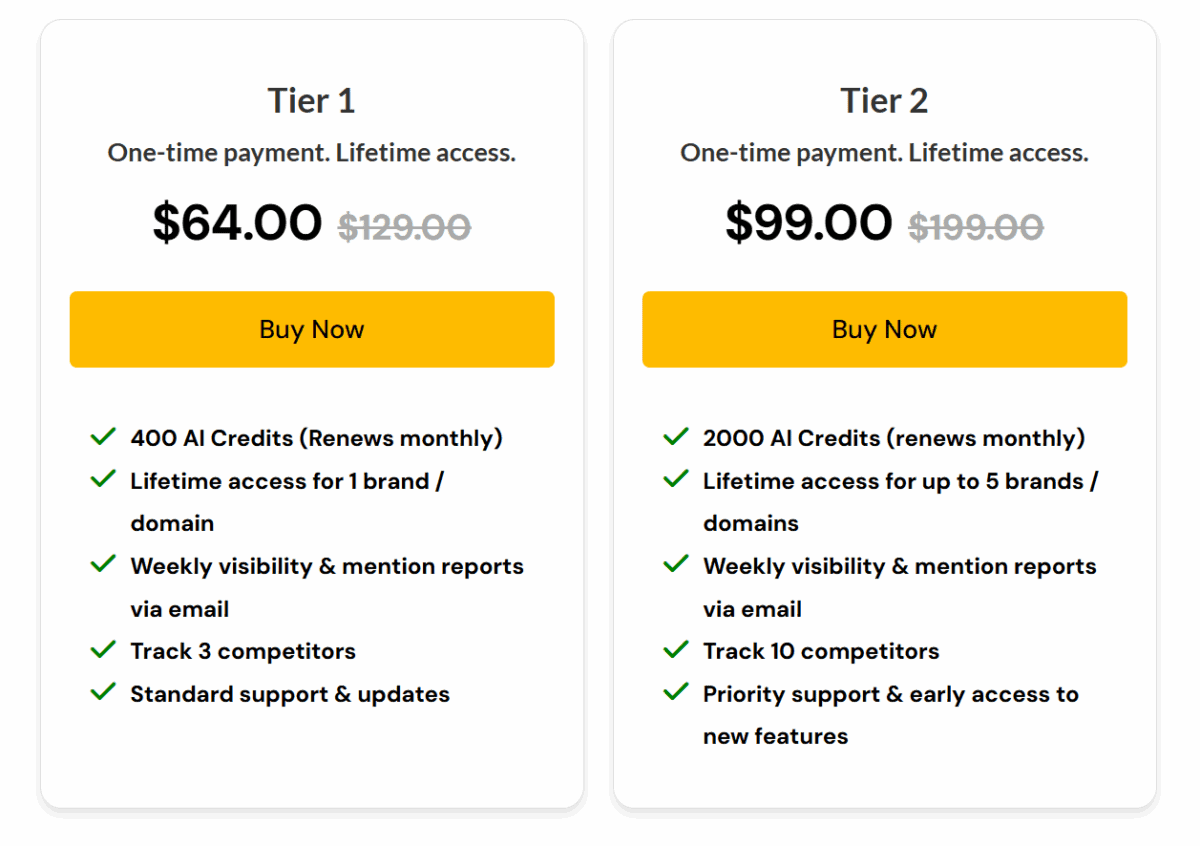Screen dimensions: 1200x846
Task: Click checkmark next to up to 5 brands access
Action: click(x=676, y=480)
